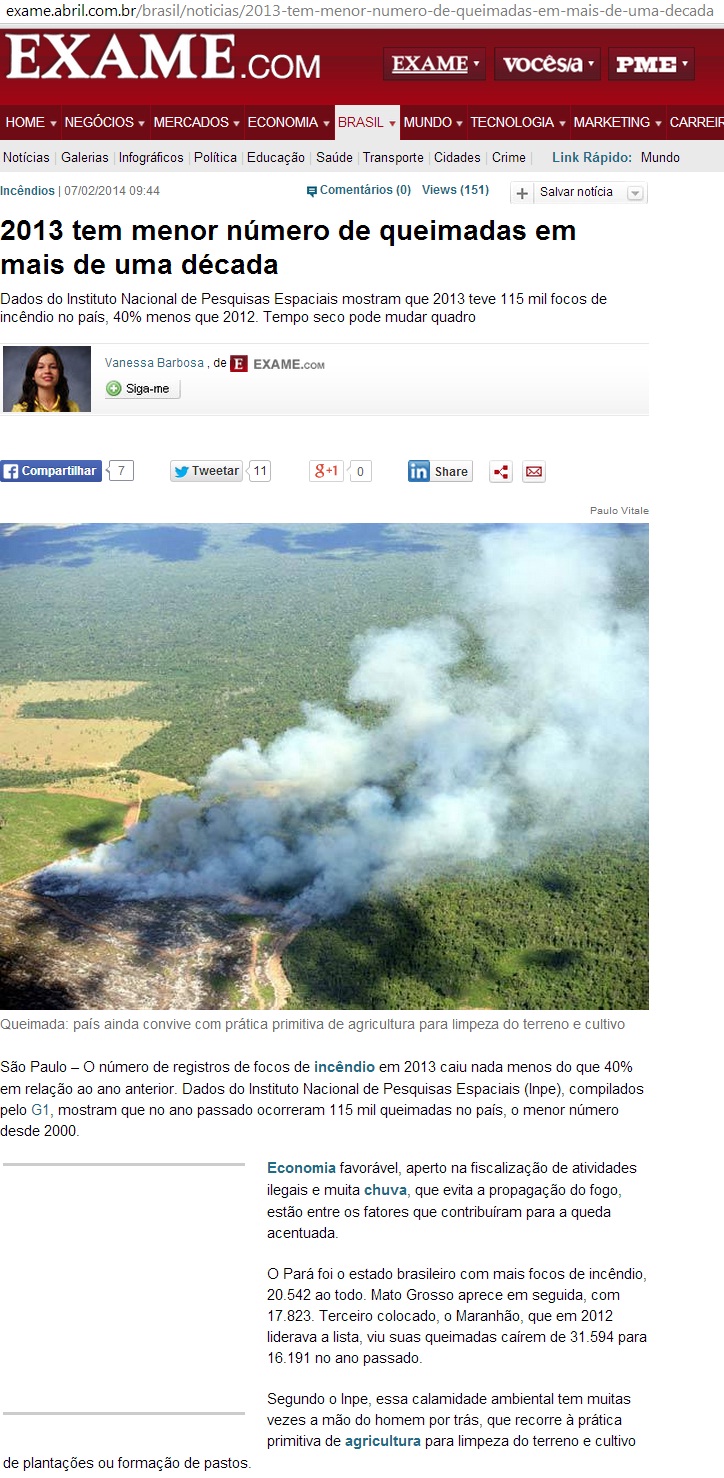Image resolution: width=724 pixels, height=1478 pixels.
Task: Share the article via the email envelope icon
Action: pos(534,472)
